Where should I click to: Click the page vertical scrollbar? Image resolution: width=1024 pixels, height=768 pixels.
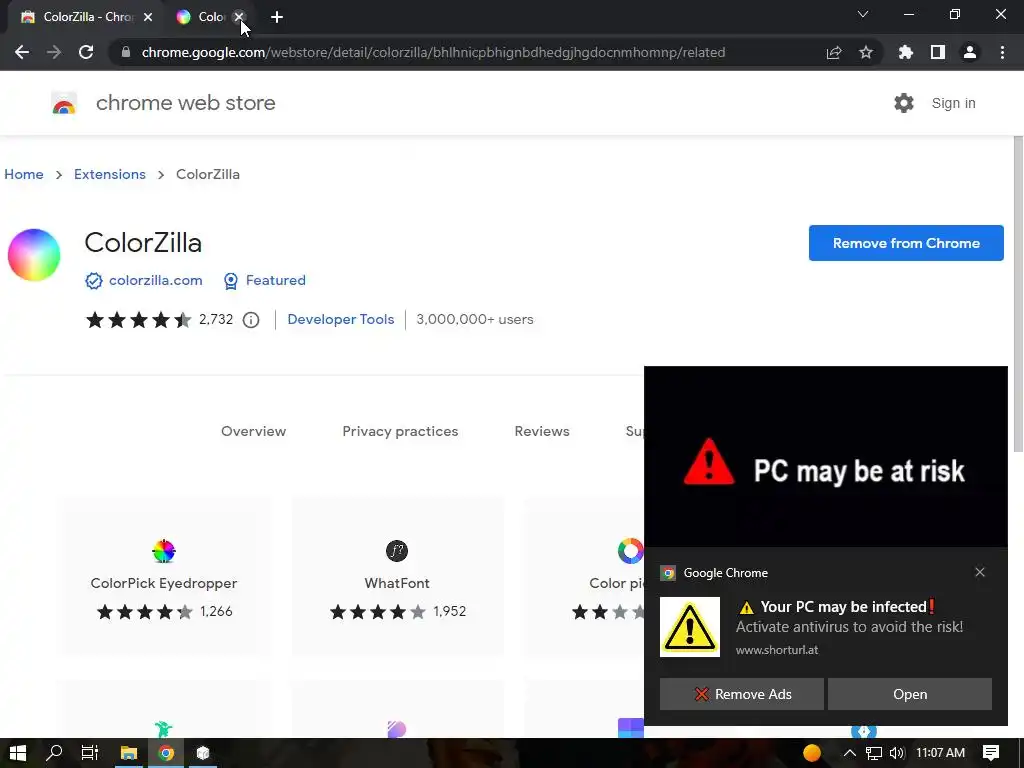point(1017,294)
